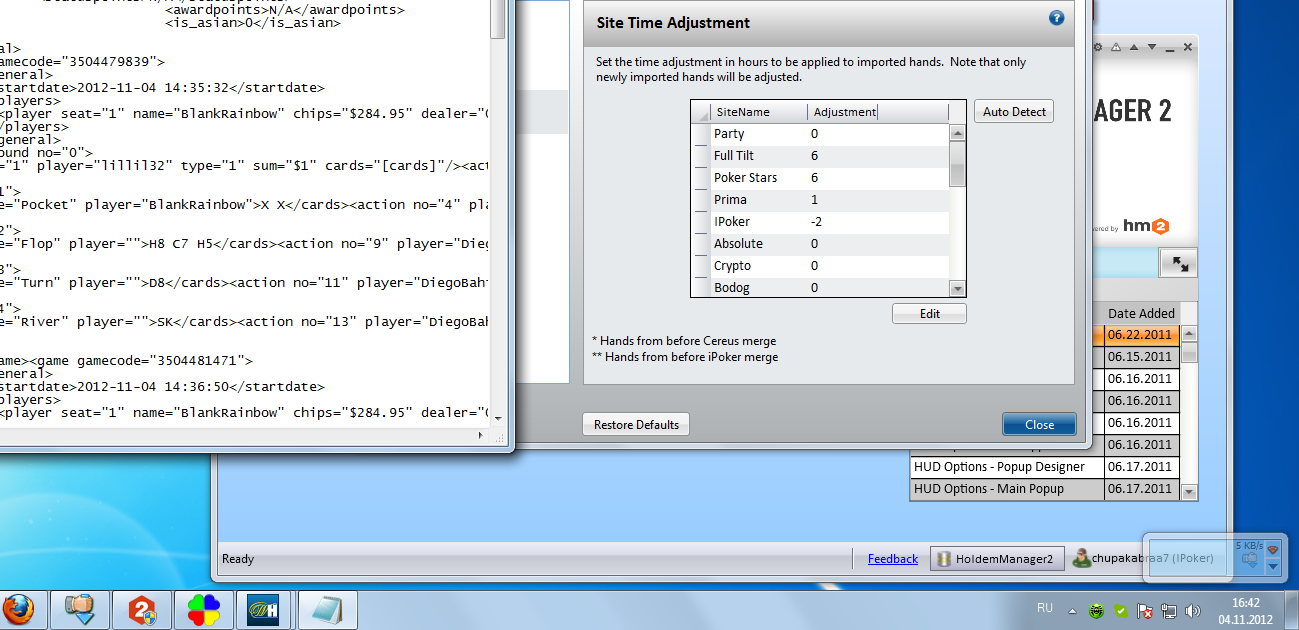Viewport: 1299px width, 630px height.
Task: Open the Notepad taskbar icon
Action: coord(326,609)
